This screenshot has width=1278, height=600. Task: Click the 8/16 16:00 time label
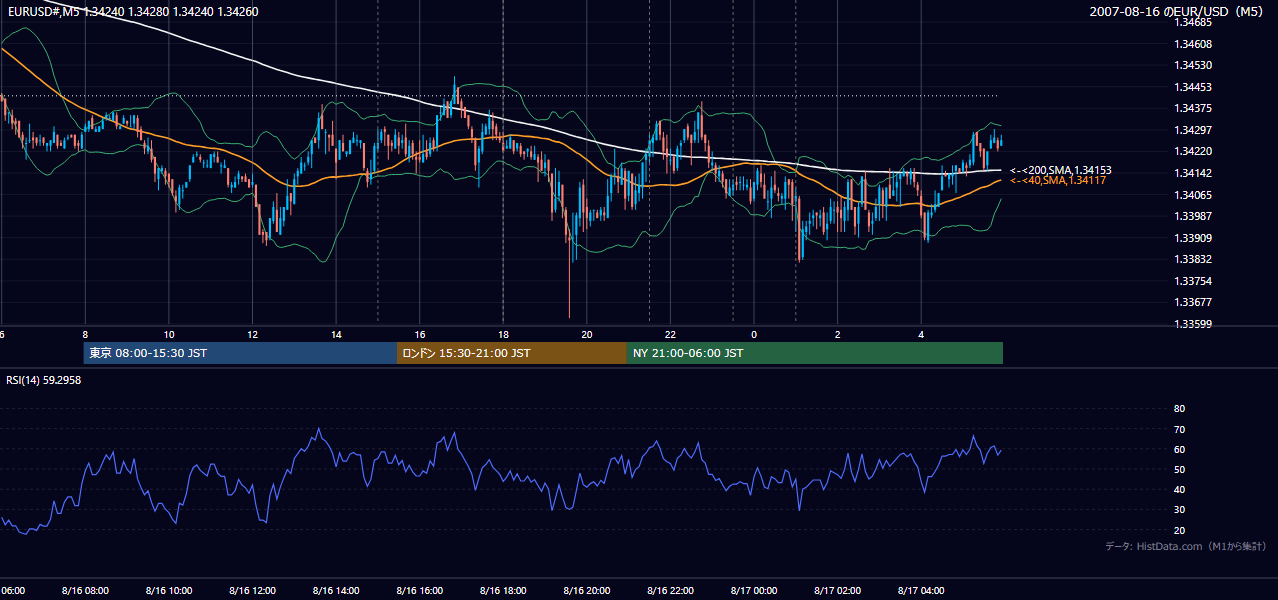[419, 591]
